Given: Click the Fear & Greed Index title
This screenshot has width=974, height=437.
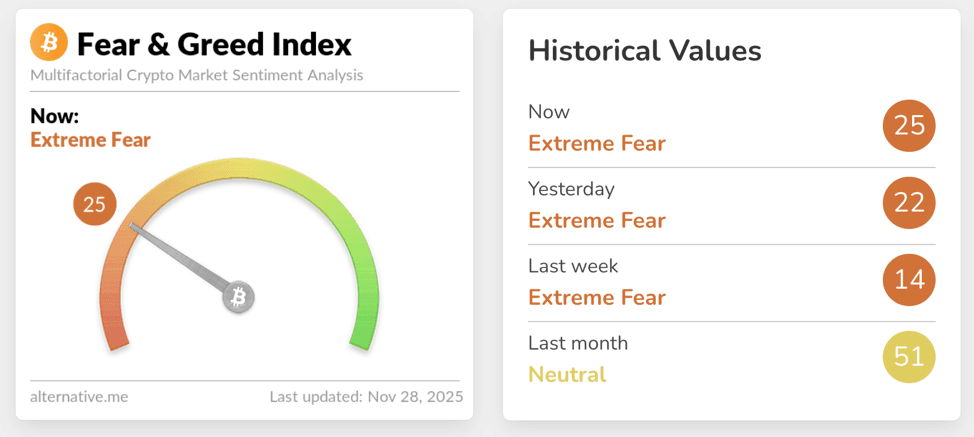Looking at the screenshot, I should (x=214, y=44).
